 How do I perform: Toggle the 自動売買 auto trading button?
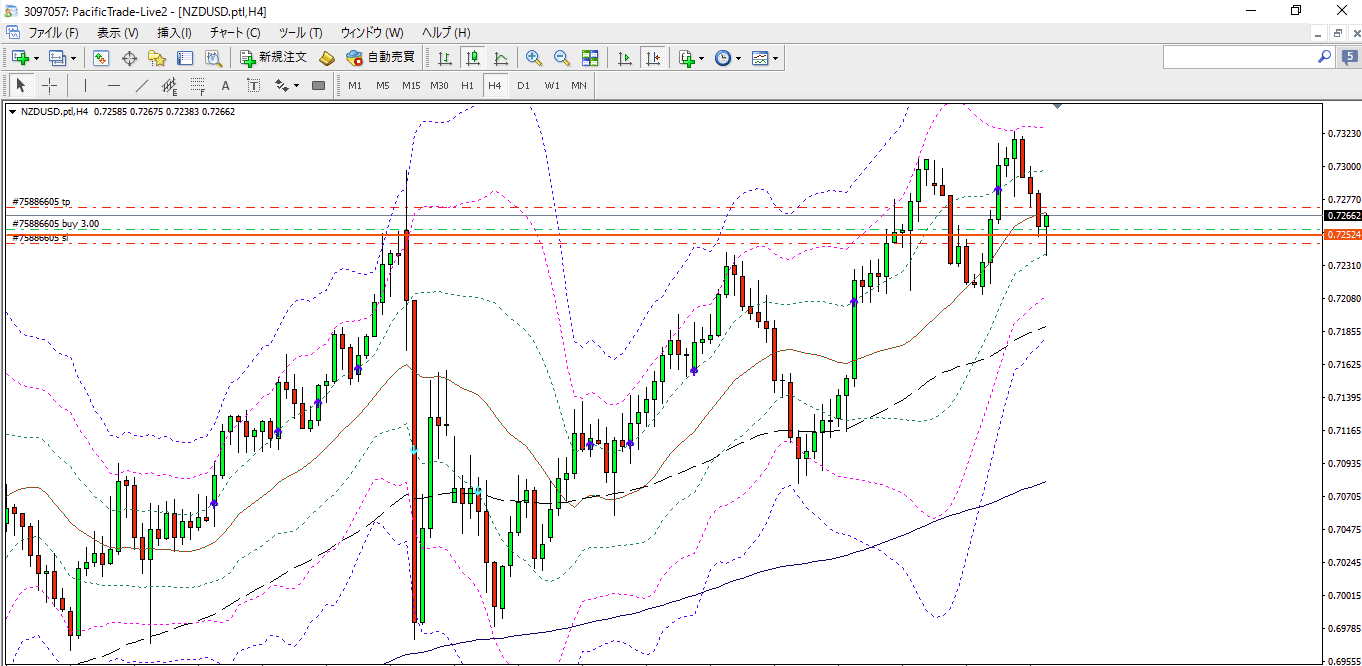(x=380, y=58)
